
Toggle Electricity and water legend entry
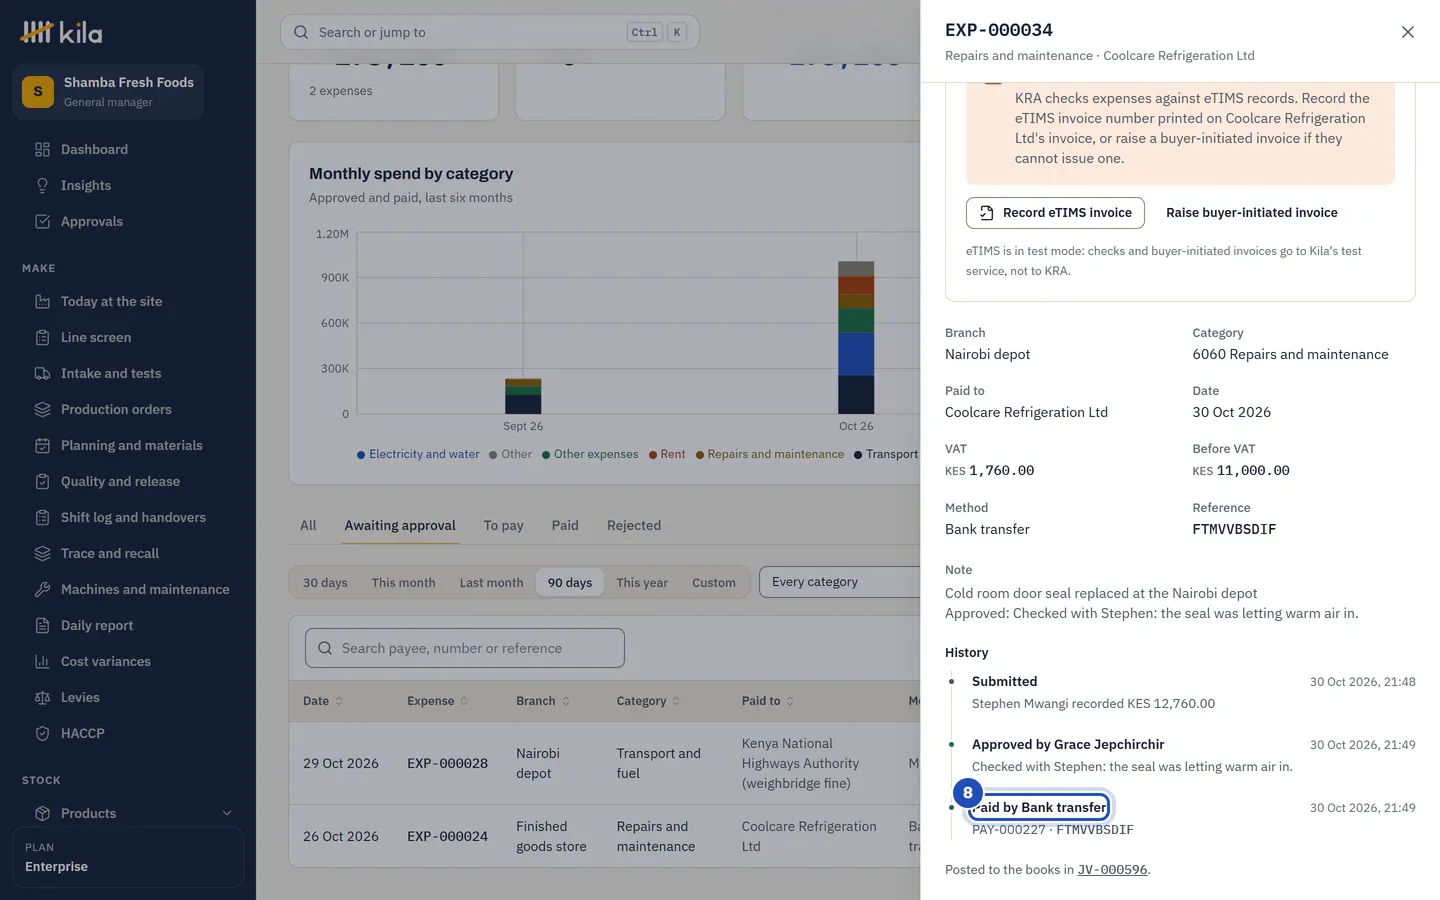point(418,454)
